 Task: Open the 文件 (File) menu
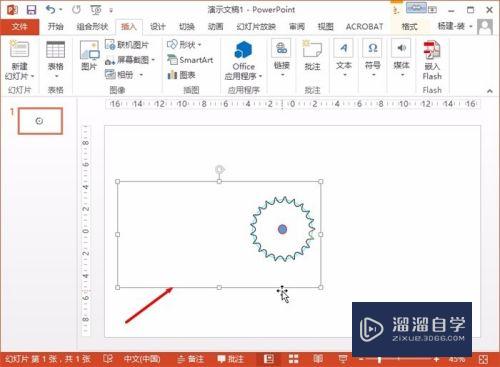tap(19, 27)
